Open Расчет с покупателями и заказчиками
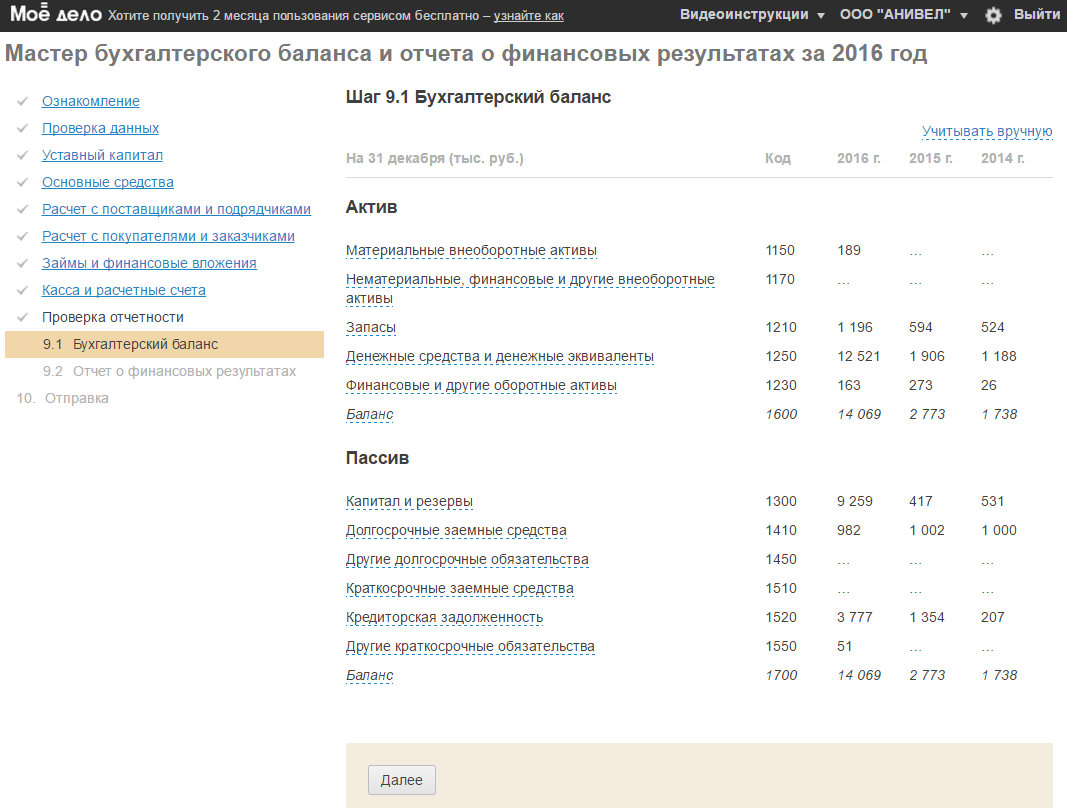This screenshot has width=1067, height=808. click(168, 236)
